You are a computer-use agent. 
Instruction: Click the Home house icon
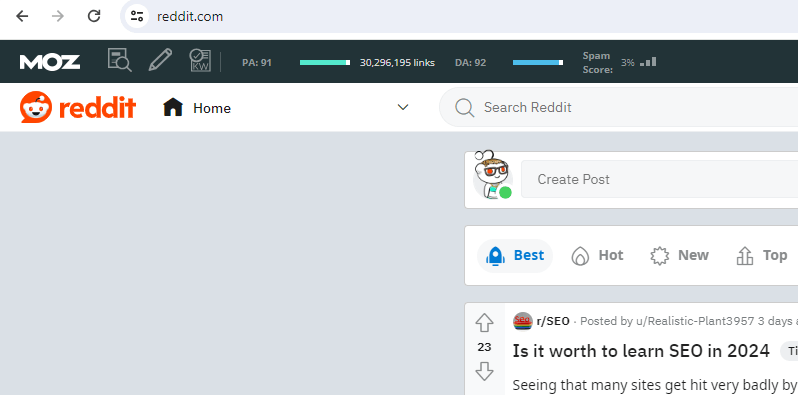(x=173, y=107)
